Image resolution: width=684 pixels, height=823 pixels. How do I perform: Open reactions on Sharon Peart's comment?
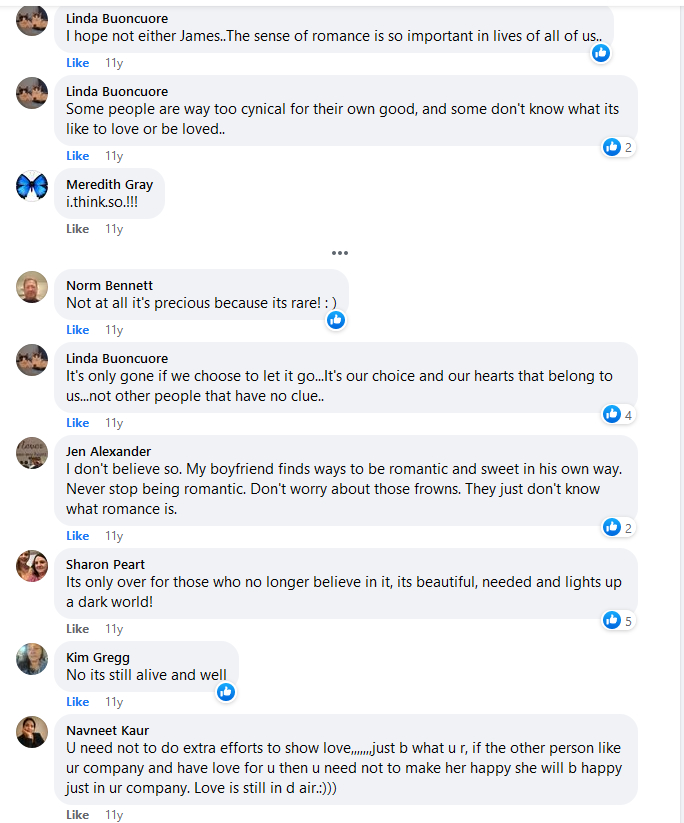619,620
